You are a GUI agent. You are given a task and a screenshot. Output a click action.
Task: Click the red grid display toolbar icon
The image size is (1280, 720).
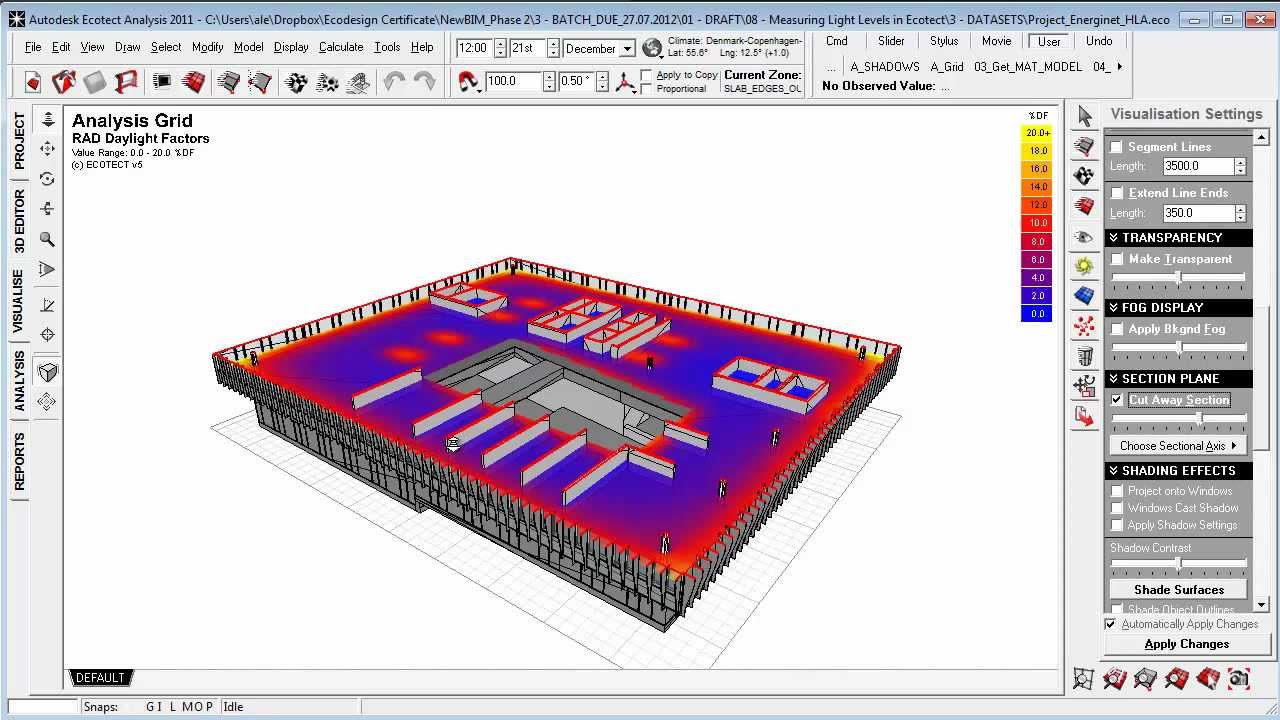click(193, 82)
